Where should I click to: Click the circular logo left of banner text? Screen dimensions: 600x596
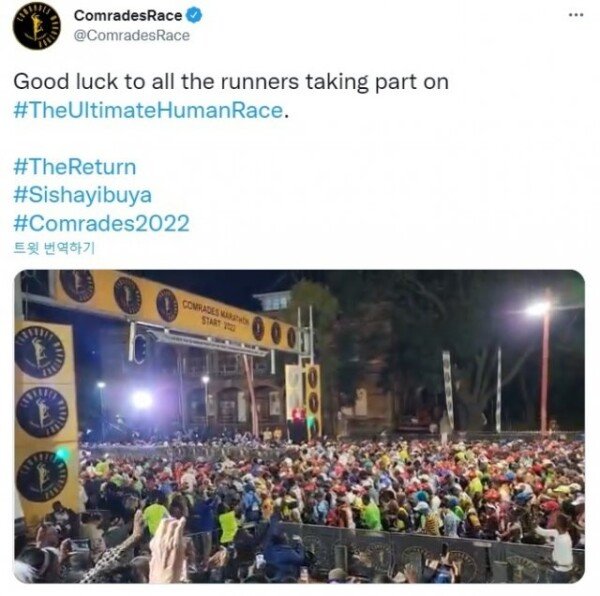click(167, 305)
